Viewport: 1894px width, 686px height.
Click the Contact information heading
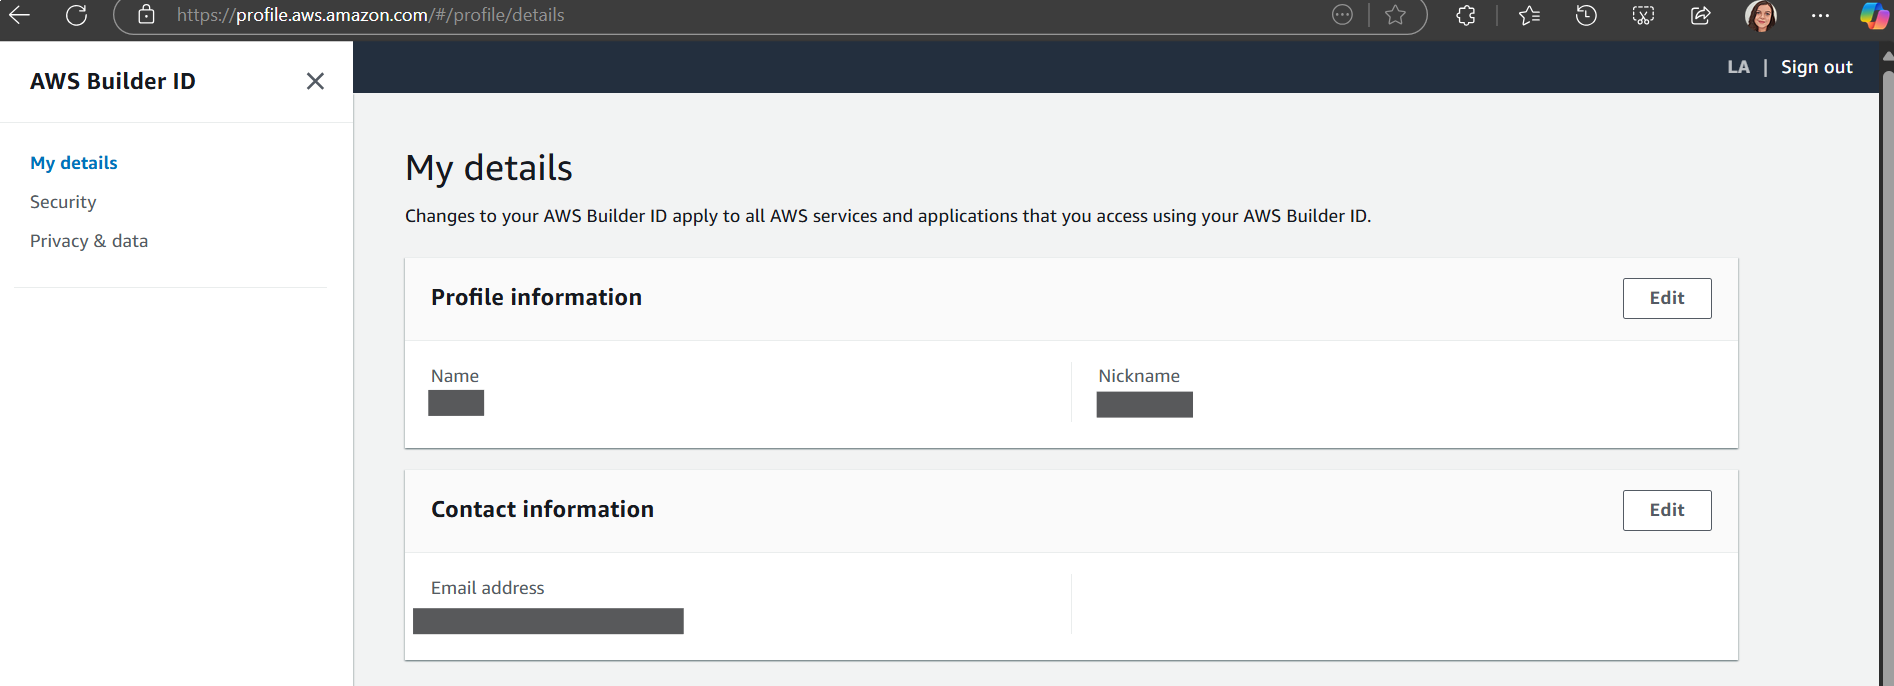click(542, 509)
